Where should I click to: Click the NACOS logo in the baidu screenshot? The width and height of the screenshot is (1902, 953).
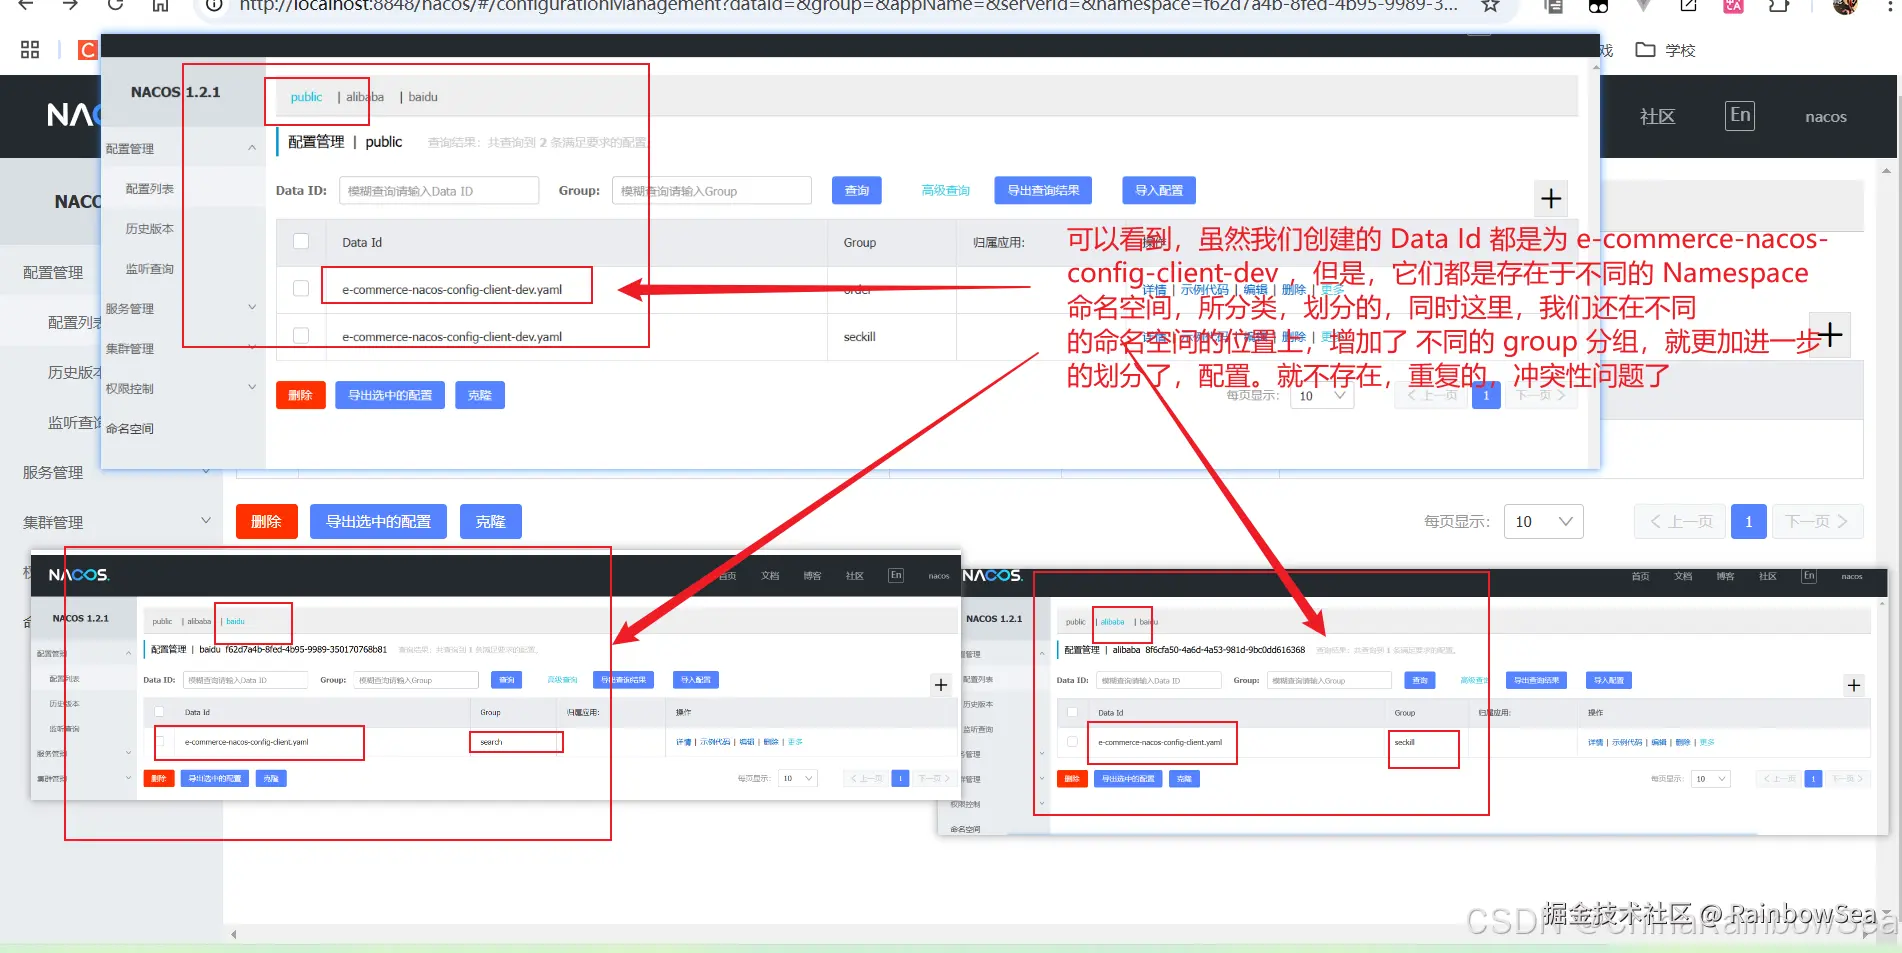[x=79, y=575]
